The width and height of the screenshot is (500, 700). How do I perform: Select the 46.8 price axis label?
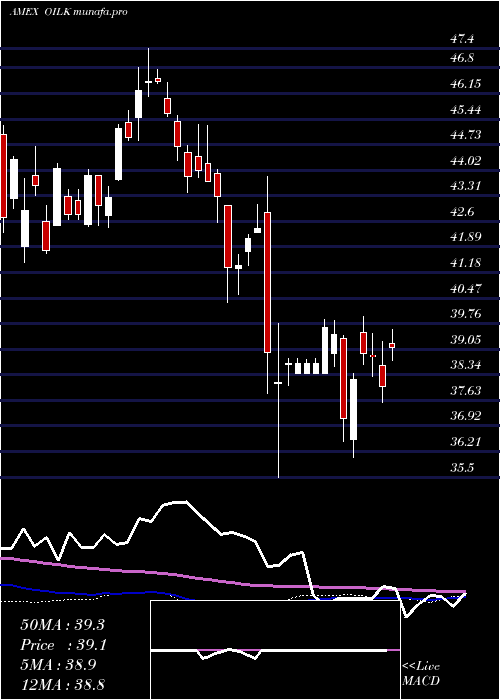click(462, 58)
